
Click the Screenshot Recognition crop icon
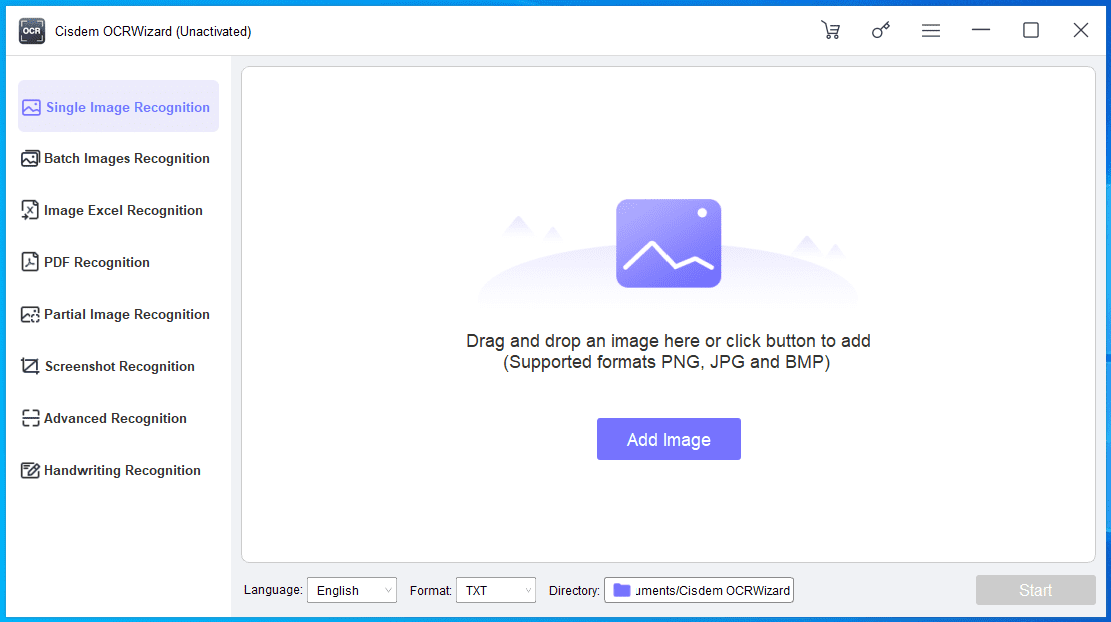(x=30, y=366)
